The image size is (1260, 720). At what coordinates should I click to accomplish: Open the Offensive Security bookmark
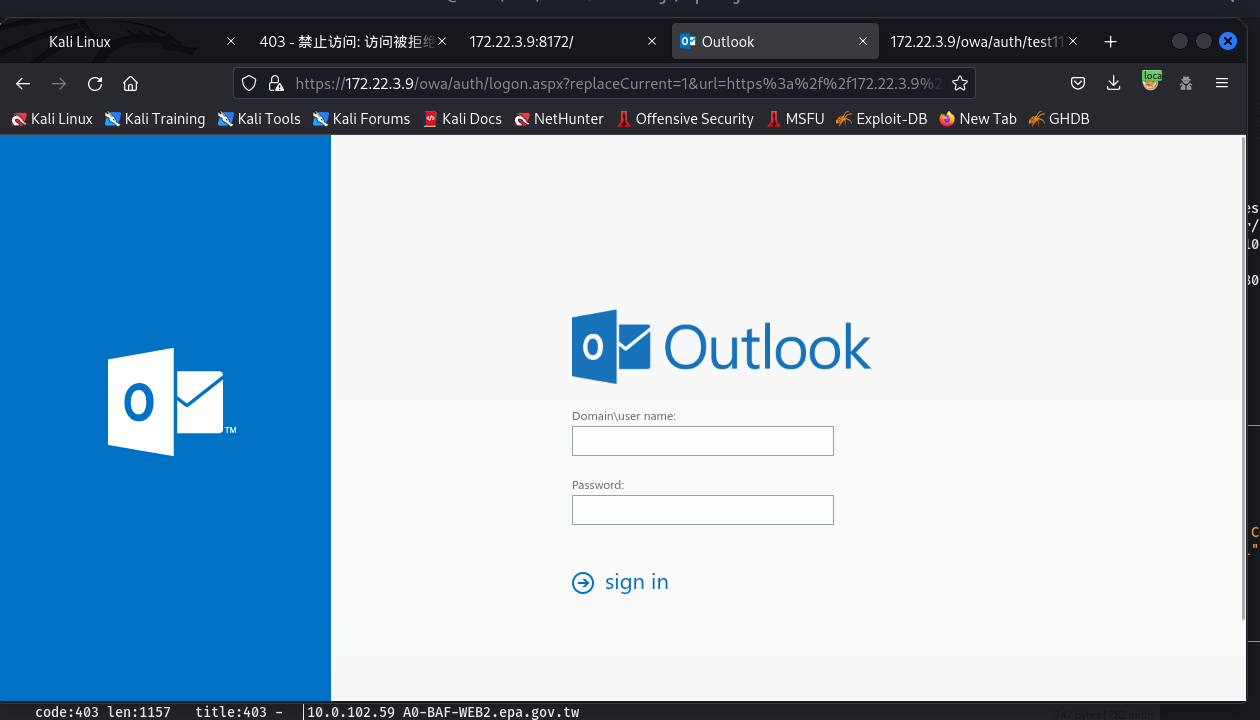click(x=685, y=119)
